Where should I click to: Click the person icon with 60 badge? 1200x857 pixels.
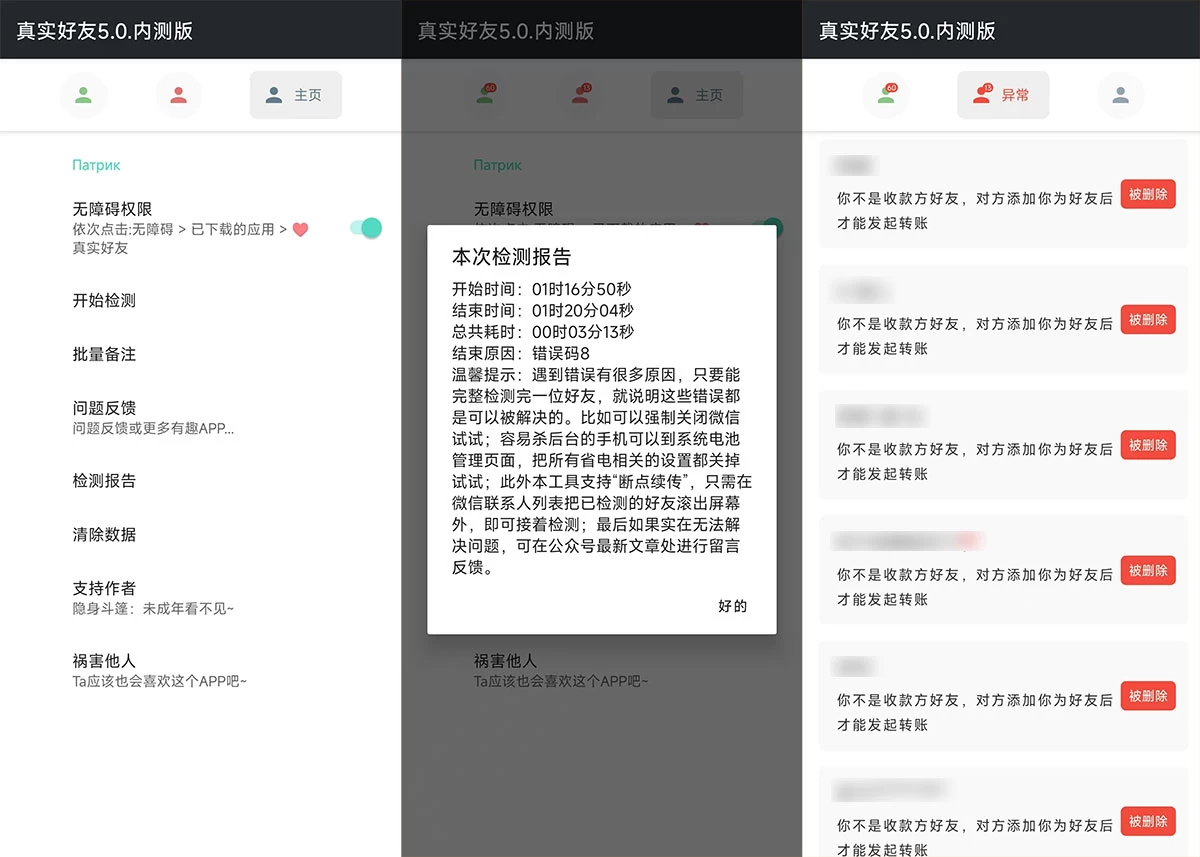click(x=886, y=94)
